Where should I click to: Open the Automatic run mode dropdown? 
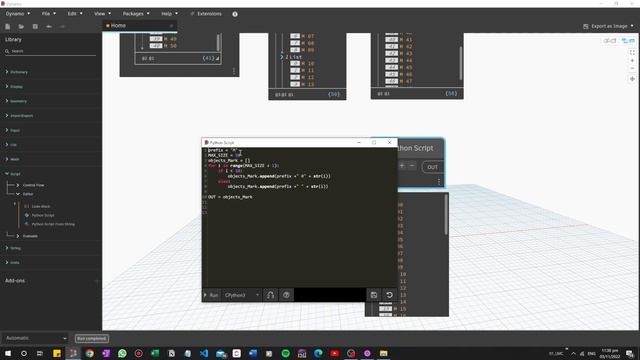36,338
